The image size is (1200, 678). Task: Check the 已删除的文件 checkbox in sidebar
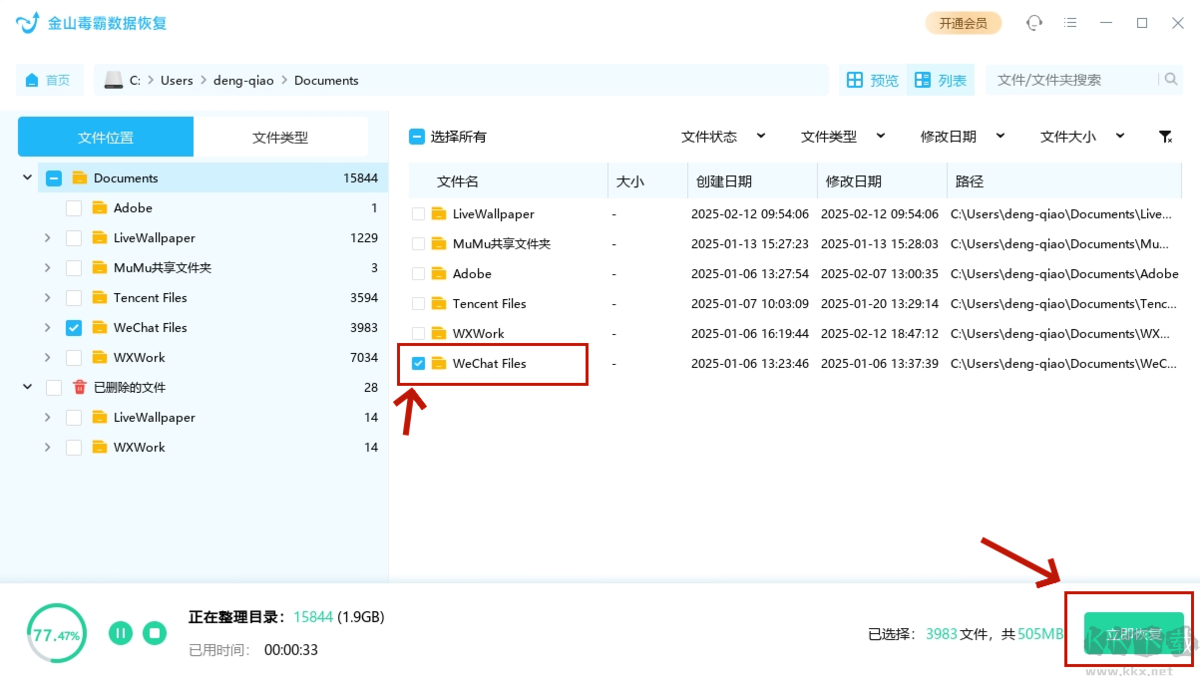54,387
